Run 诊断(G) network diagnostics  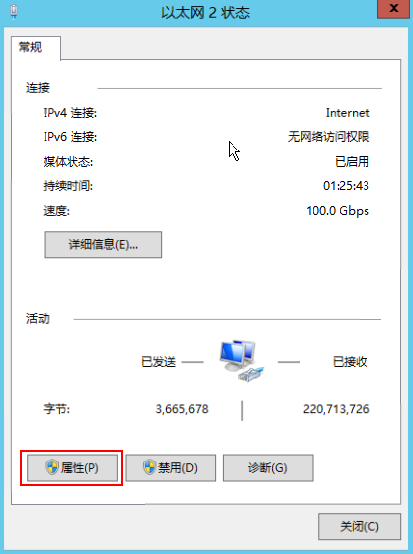(x=268, y=468)
